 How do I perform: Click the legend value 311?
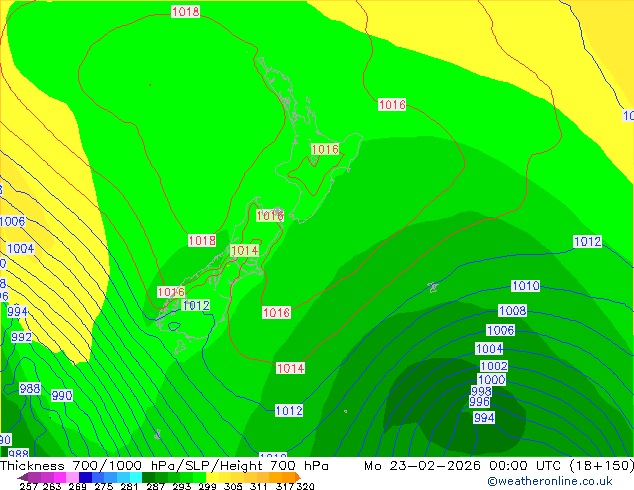pos(259,486)
